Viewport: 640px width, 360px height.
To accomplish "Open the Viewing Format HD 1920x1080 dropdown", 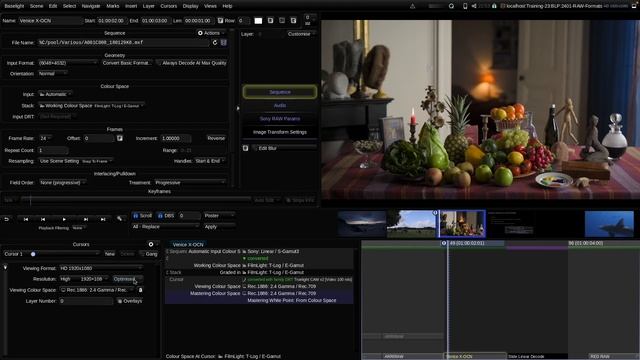I will pos(101,268).
